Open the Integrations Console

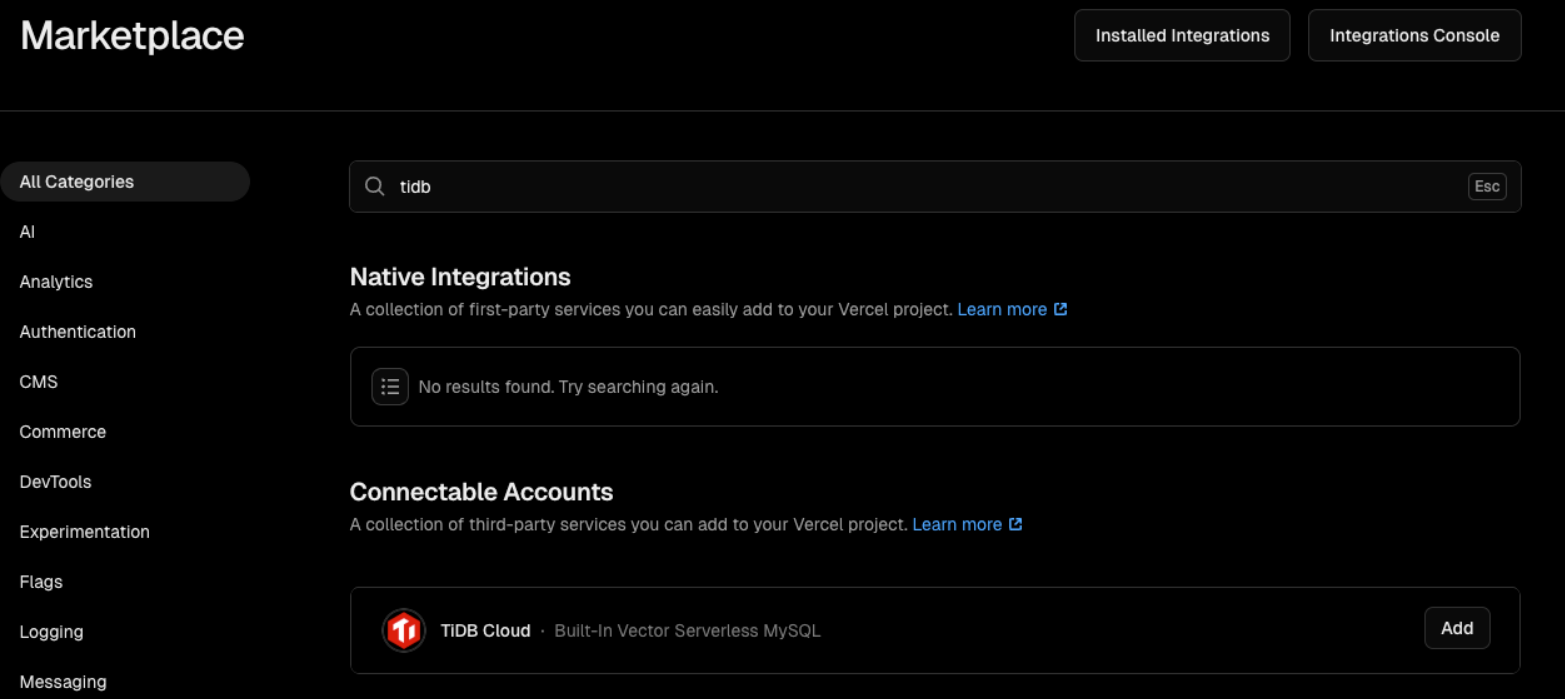pos(1414,36)
